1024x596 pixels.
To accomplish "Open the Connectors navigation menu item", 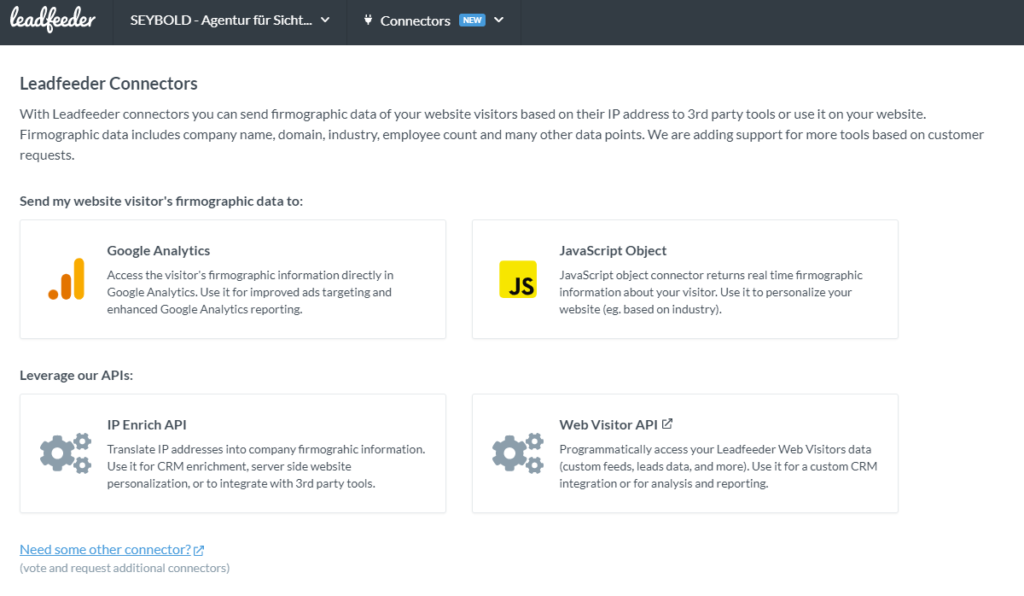I will [x=415, y=21].
